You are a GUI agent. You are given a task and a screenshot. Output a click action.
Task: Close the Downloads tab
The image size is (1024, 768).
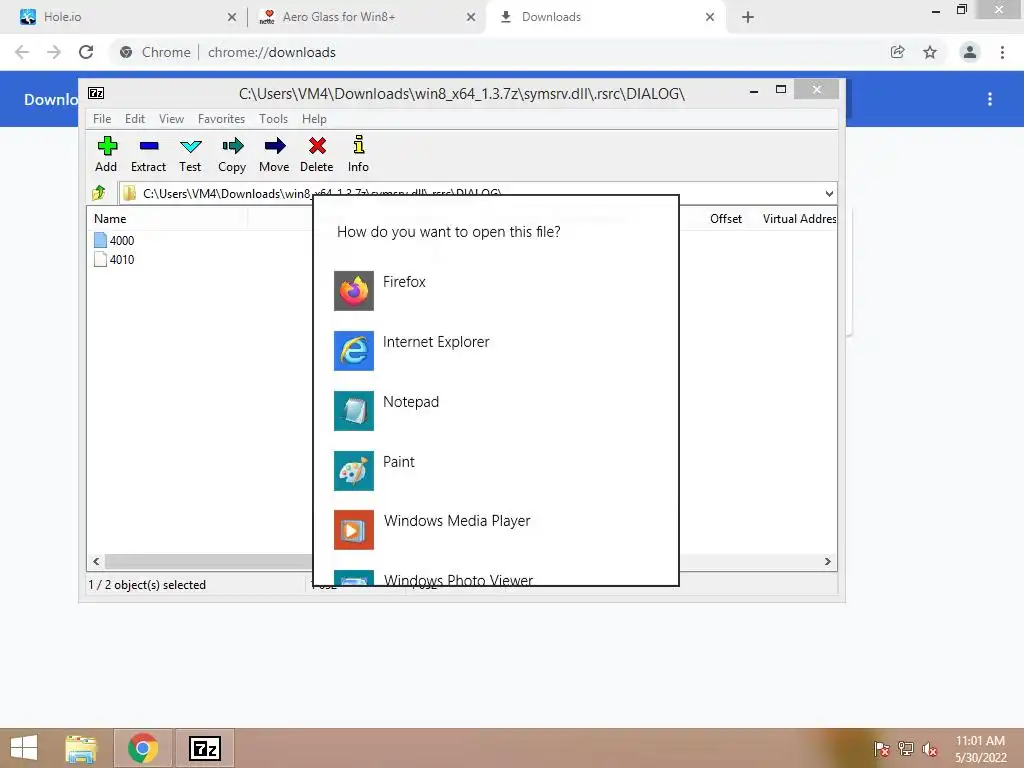[710, 17]
